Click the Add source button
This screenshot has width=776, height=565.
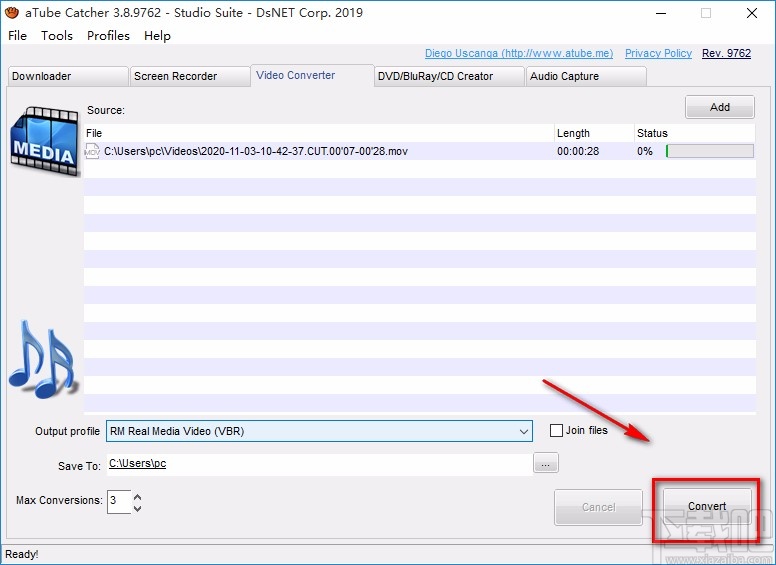[719, 107]
